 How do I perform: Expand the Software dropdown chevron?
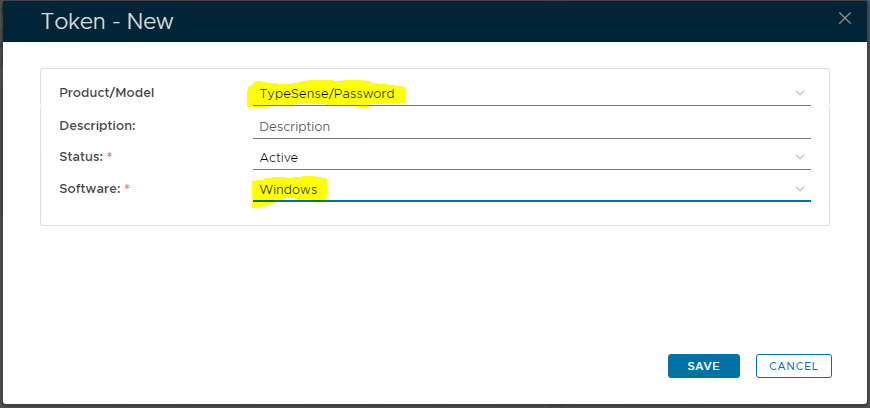coord(800,189)
